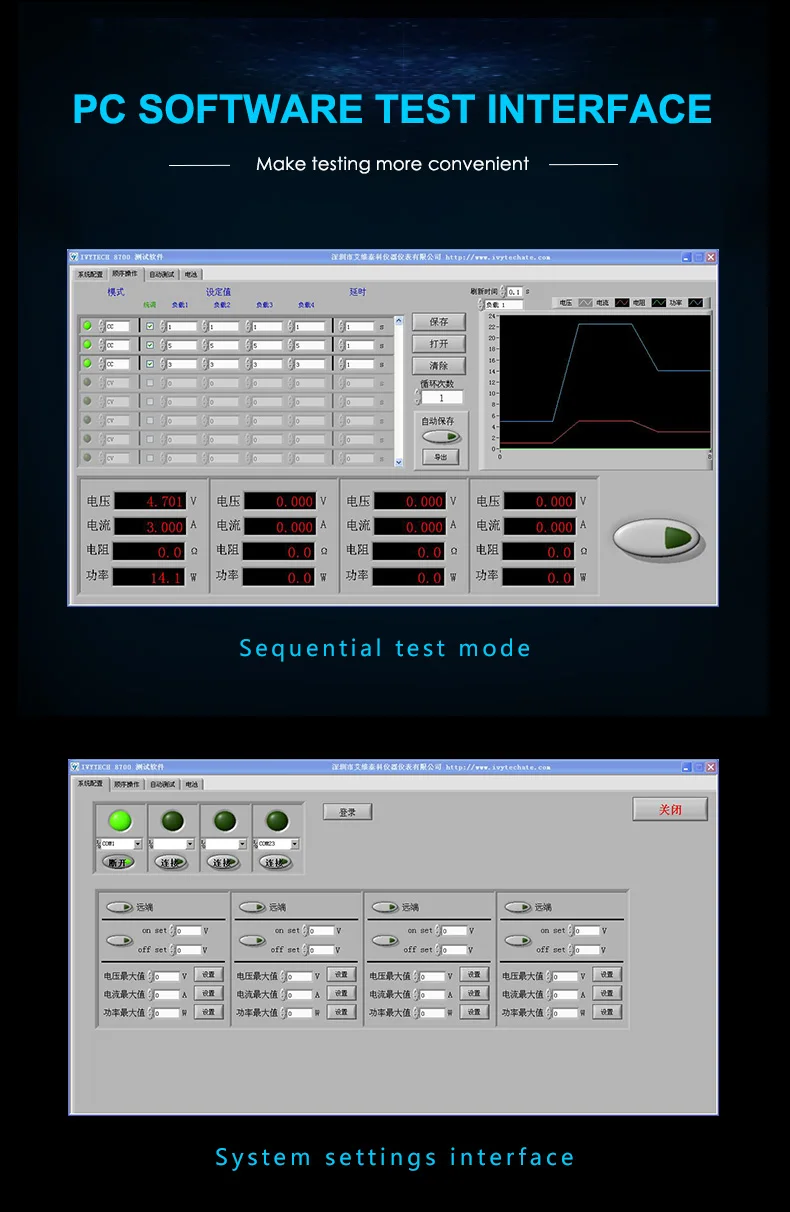Toggle the grey LED of the fourth sequence row
This screenshot has height=1212, width=790.
point(87,382)
